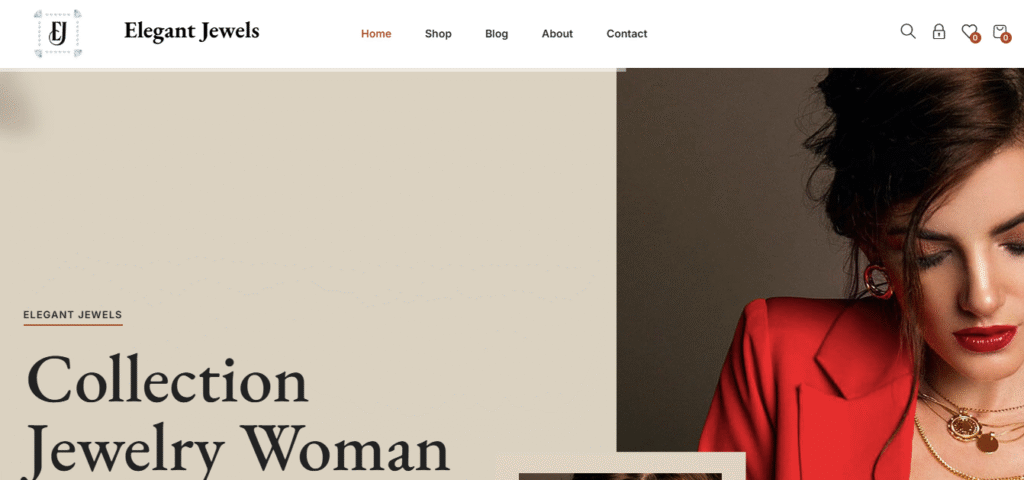View wishlist via heart icon
The image size is (1024, 480).
coord(969,31)
